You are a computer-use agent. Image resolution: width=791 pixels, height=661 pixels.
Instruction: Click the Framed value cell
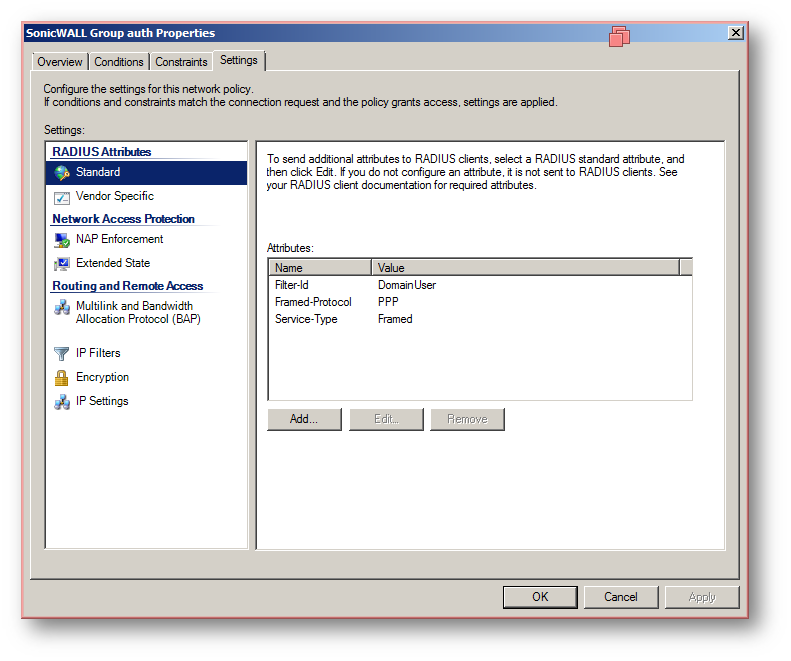395,319
